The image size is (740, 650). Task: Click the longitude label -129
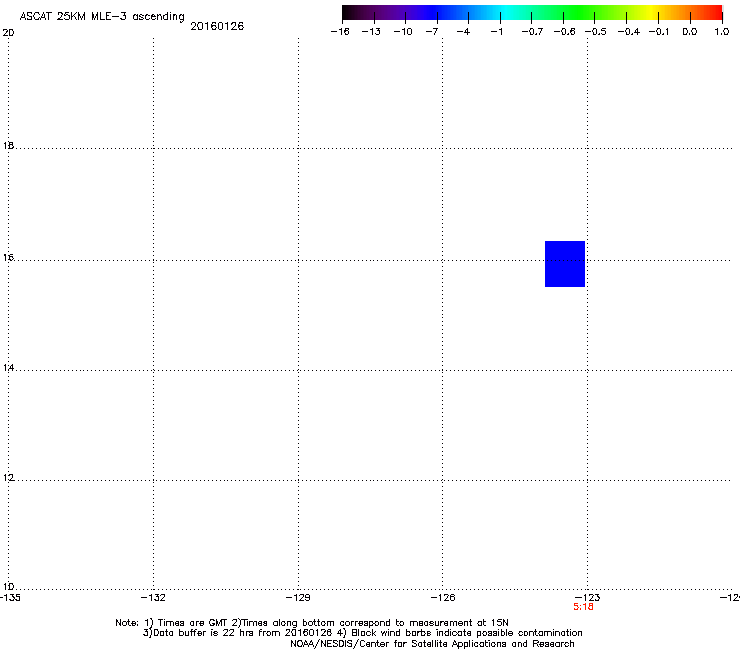(298, 598)
